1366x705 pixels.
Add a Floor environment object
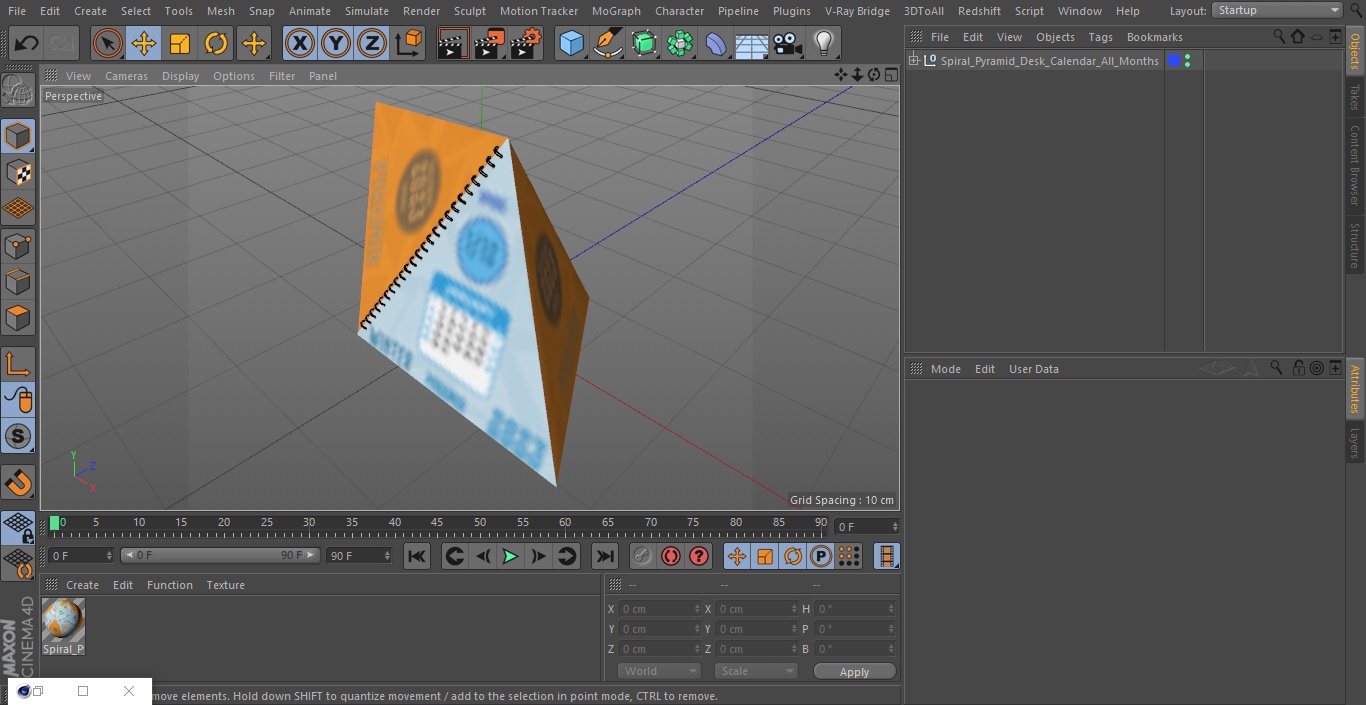752,43
